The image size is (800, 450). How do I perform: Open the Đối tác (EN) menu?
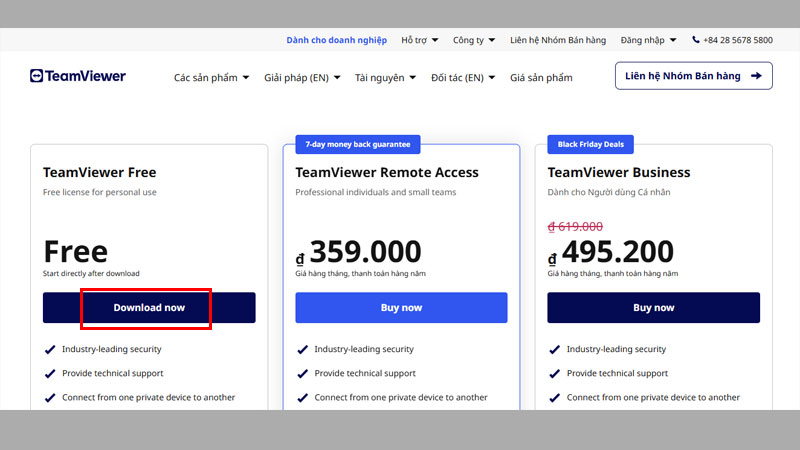tap(462, 77)
